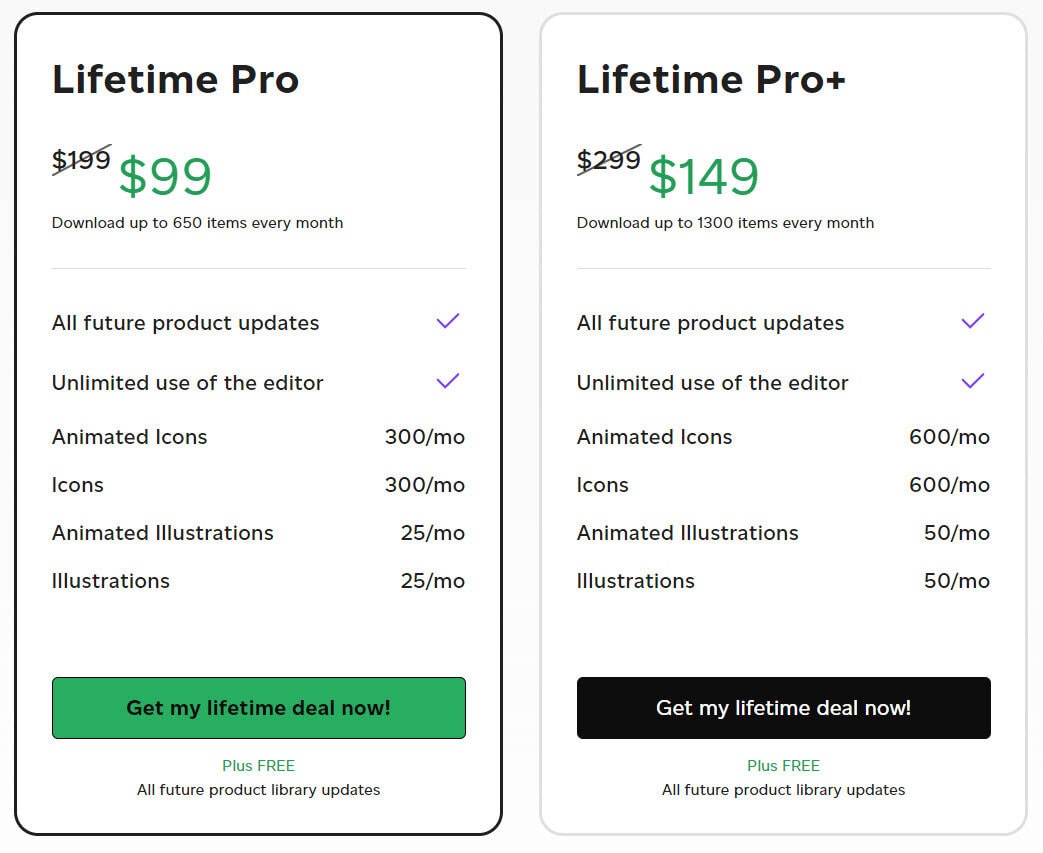Click checkmark for Lifetime Pro future updates
The height and width of the screenshot is (853, 1043).
448,321
